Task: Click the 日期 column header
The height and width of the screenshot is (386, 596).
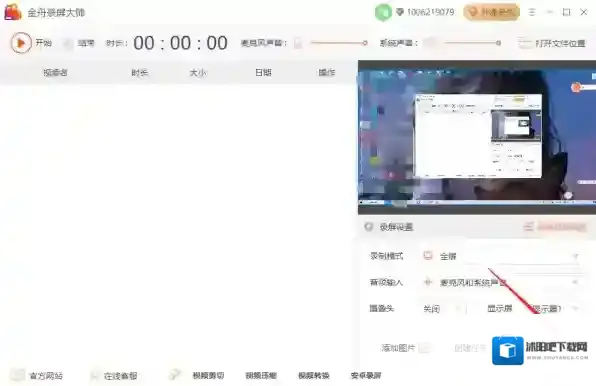Action: click(263, 72)
